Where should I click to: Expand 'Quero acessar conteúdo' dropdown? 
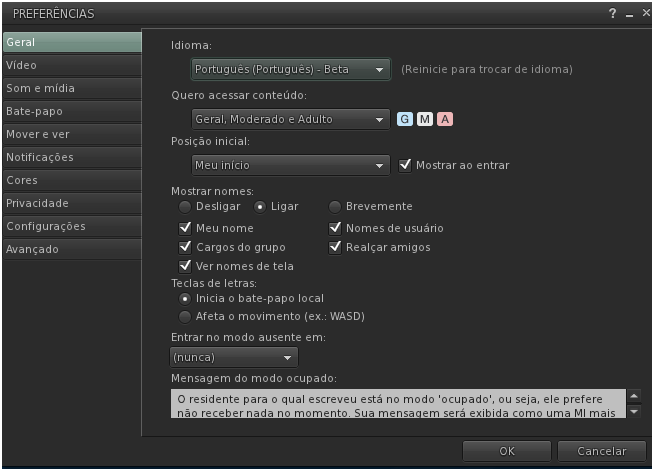click(x=289, y=120)
